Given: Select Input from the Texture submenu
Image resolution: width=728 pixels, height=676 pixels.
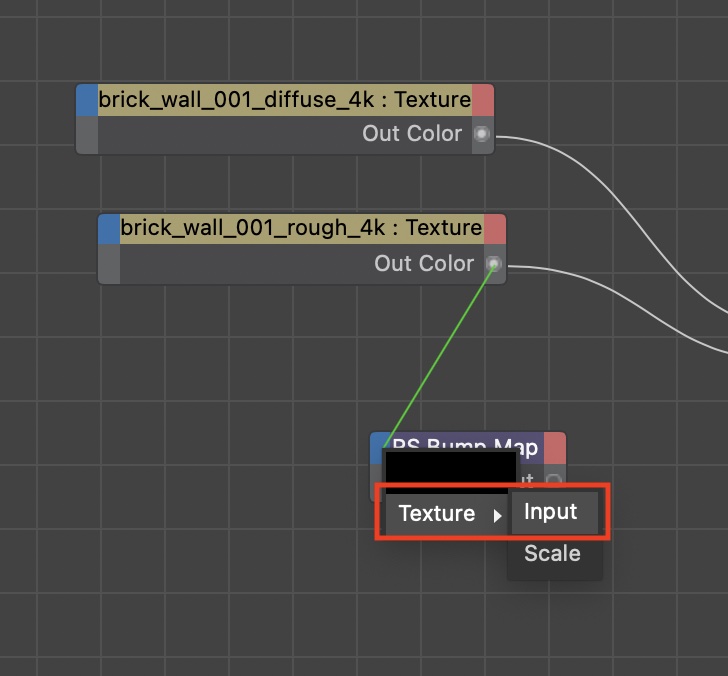Looking at the screenshot, I should (551, 512).
